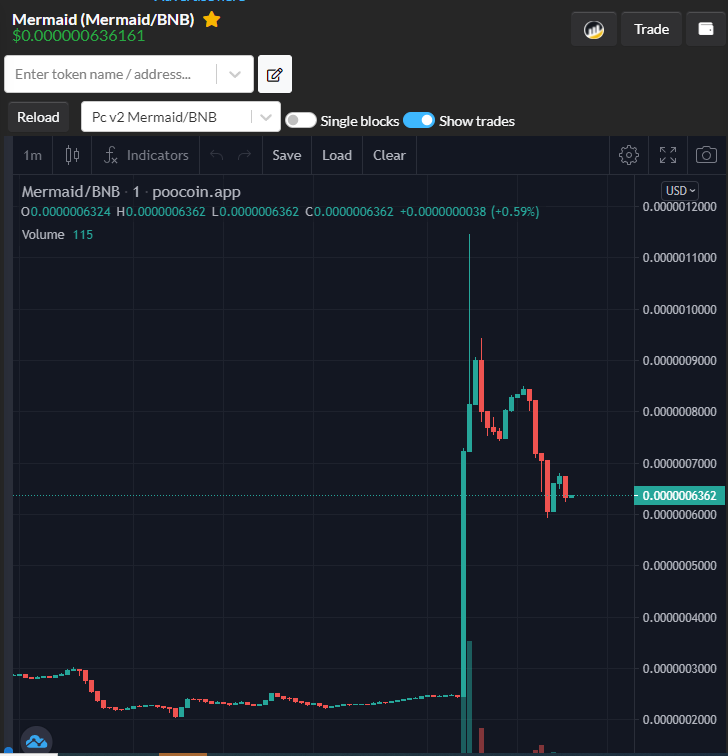Click the Mermaid/BNB chart title legend
This screenshot has height=756, width=728.
point(131,192)
